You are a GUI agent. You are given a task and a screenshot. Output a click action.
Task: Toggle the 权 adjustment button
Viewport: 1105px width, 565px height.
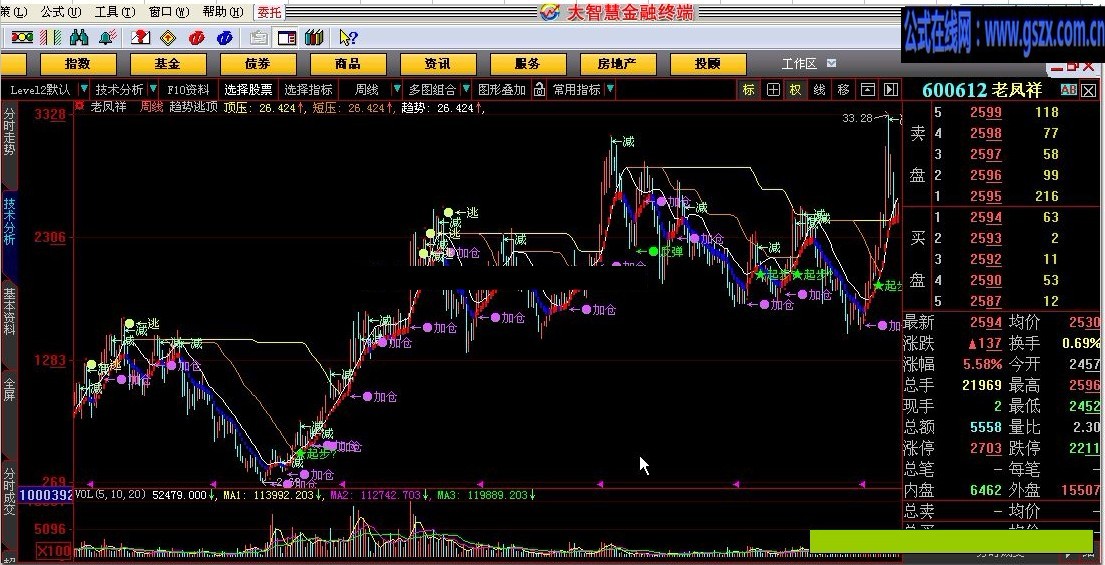(x=796, y=89)
